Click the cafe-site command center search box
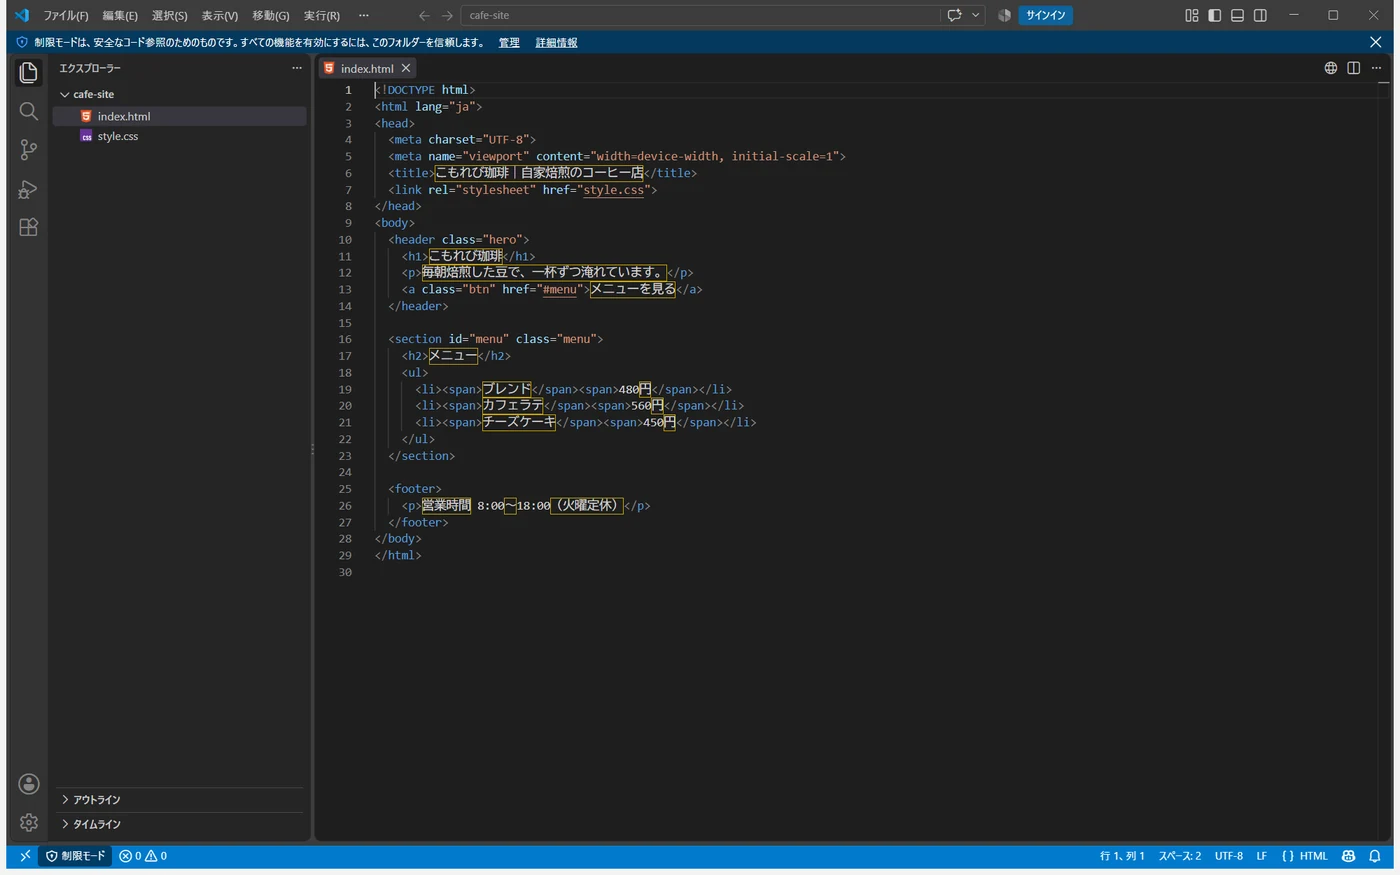1400x875 pixels. pos(700,15)
